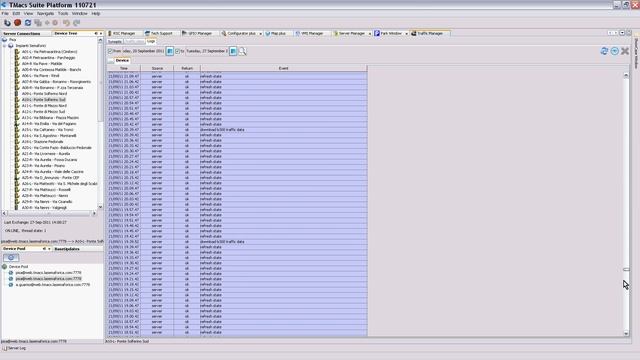Click the refresh icon at panel top right
This screenshot has width=640, height=360.
click(x=604, y=51)
